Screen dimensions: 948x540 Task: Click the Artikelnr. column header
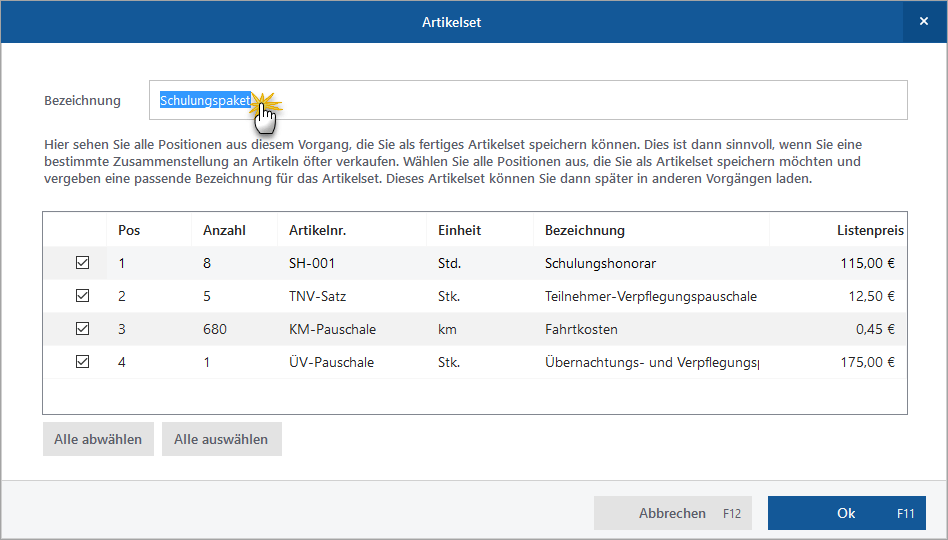(317, 230)
